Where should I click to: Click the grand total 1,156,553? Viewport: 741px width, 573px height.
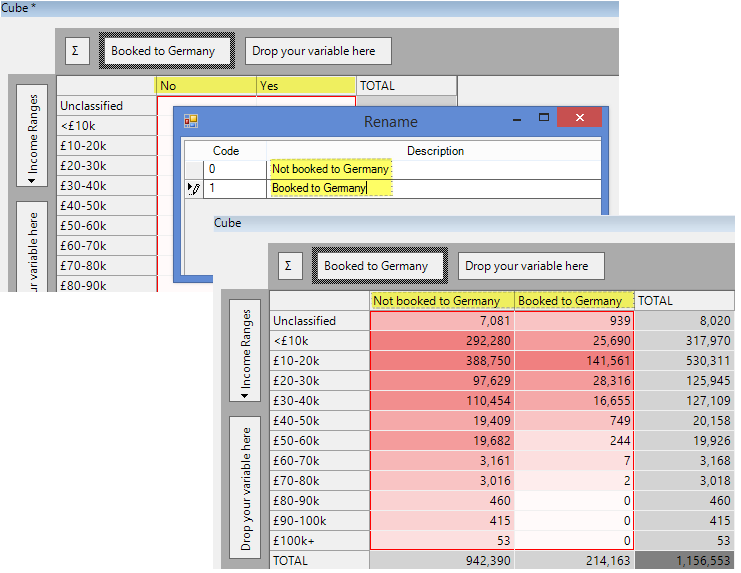tap(684, 561)
